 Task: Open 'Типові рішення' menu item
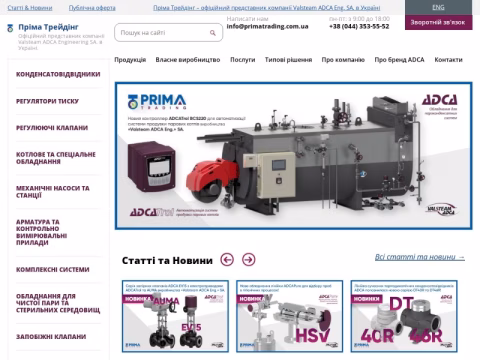[x=288, y=60]
